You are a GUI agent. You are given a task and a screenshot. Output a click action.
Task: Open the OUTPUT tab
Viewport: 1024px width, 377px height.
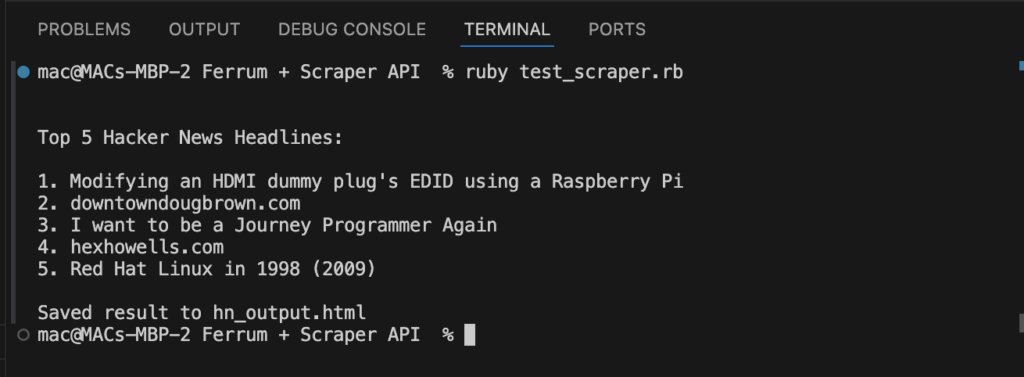coord(204,29)
